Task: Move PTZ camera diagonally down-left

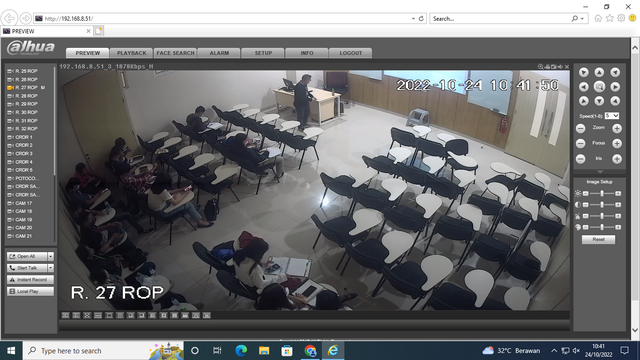Action: pos(584,101)
